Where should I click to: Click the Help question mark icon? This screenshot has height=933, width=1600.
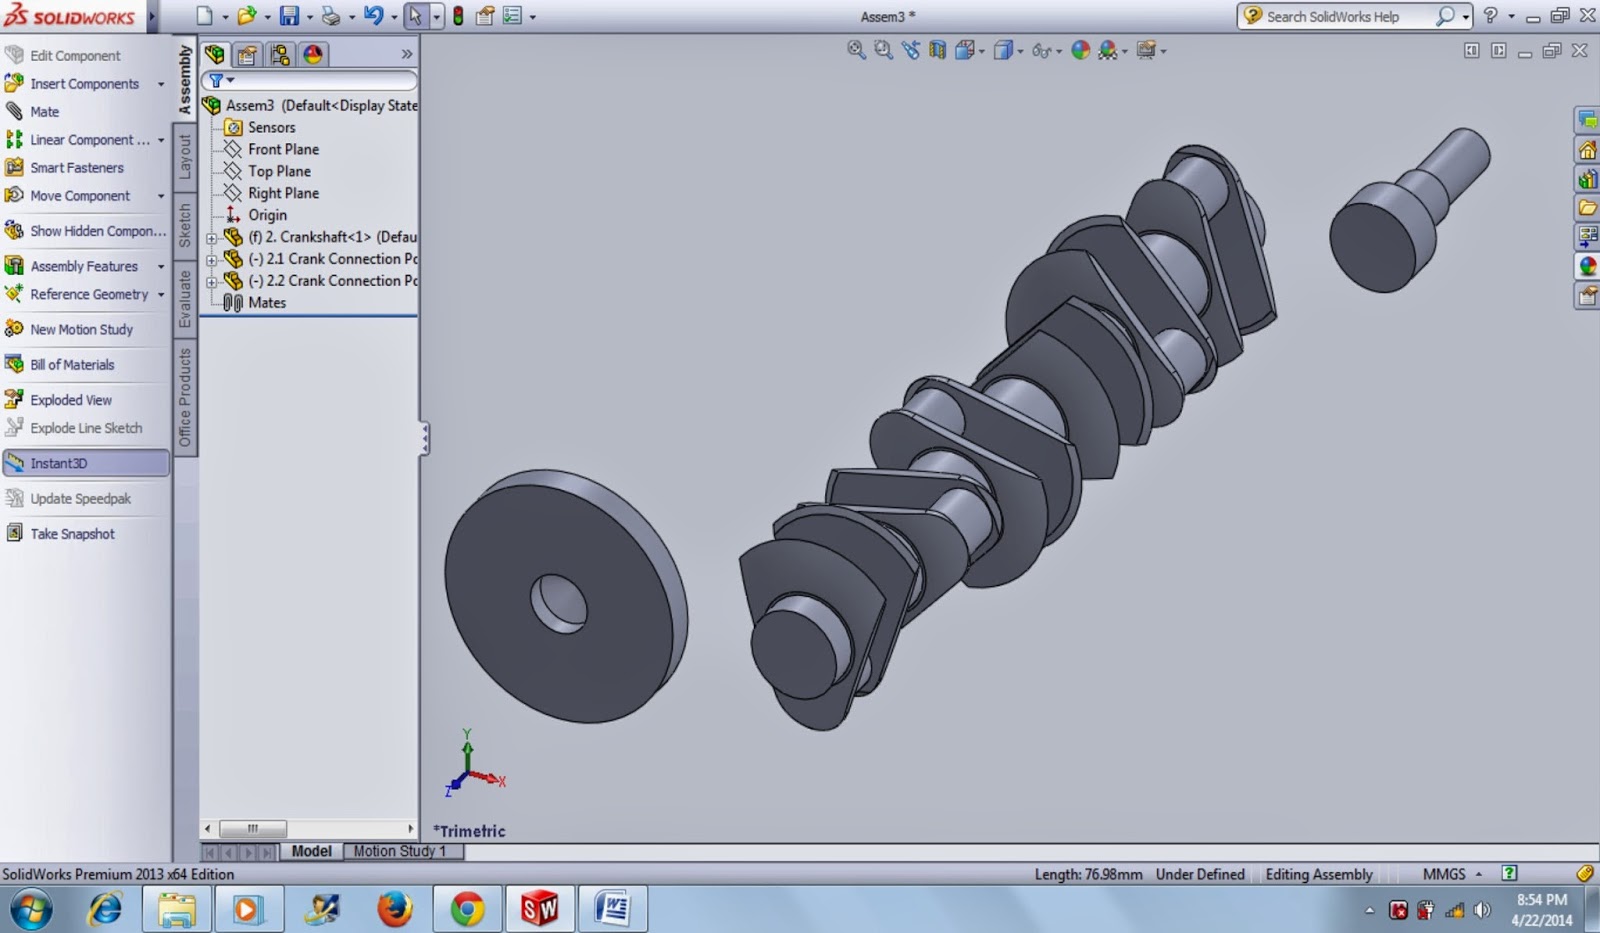(x=1490, y=16)
